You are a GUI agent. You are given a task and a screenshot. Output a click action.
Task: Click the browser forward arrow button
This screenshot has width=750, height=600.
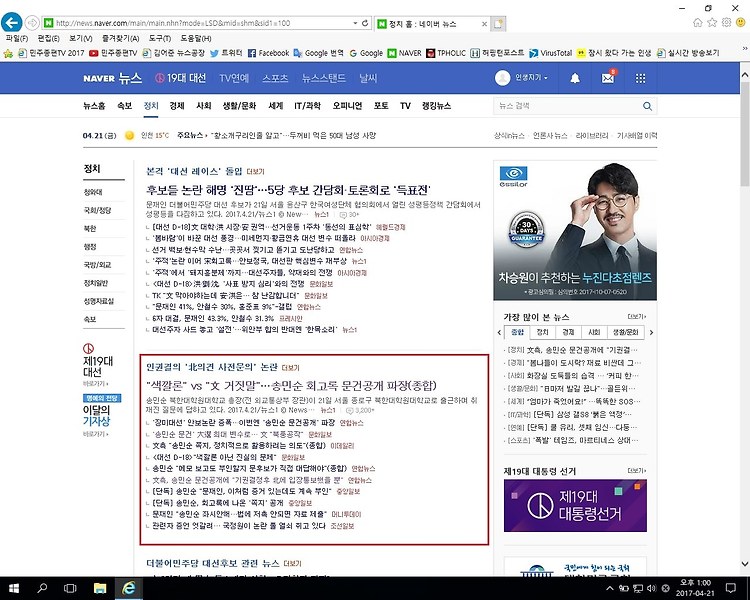click(32, 22)
